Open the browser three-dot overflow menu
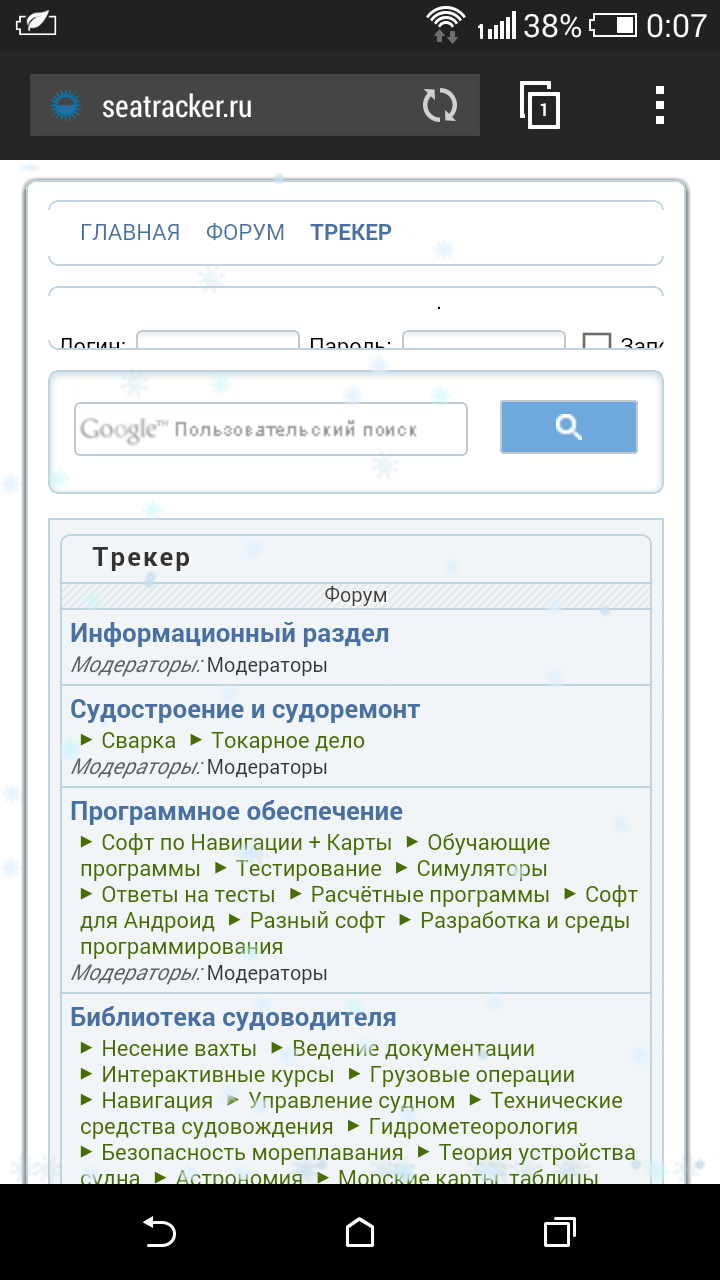Image resolution: width=720 pixels, height=1280 pixels. click(x=659, y=106)
